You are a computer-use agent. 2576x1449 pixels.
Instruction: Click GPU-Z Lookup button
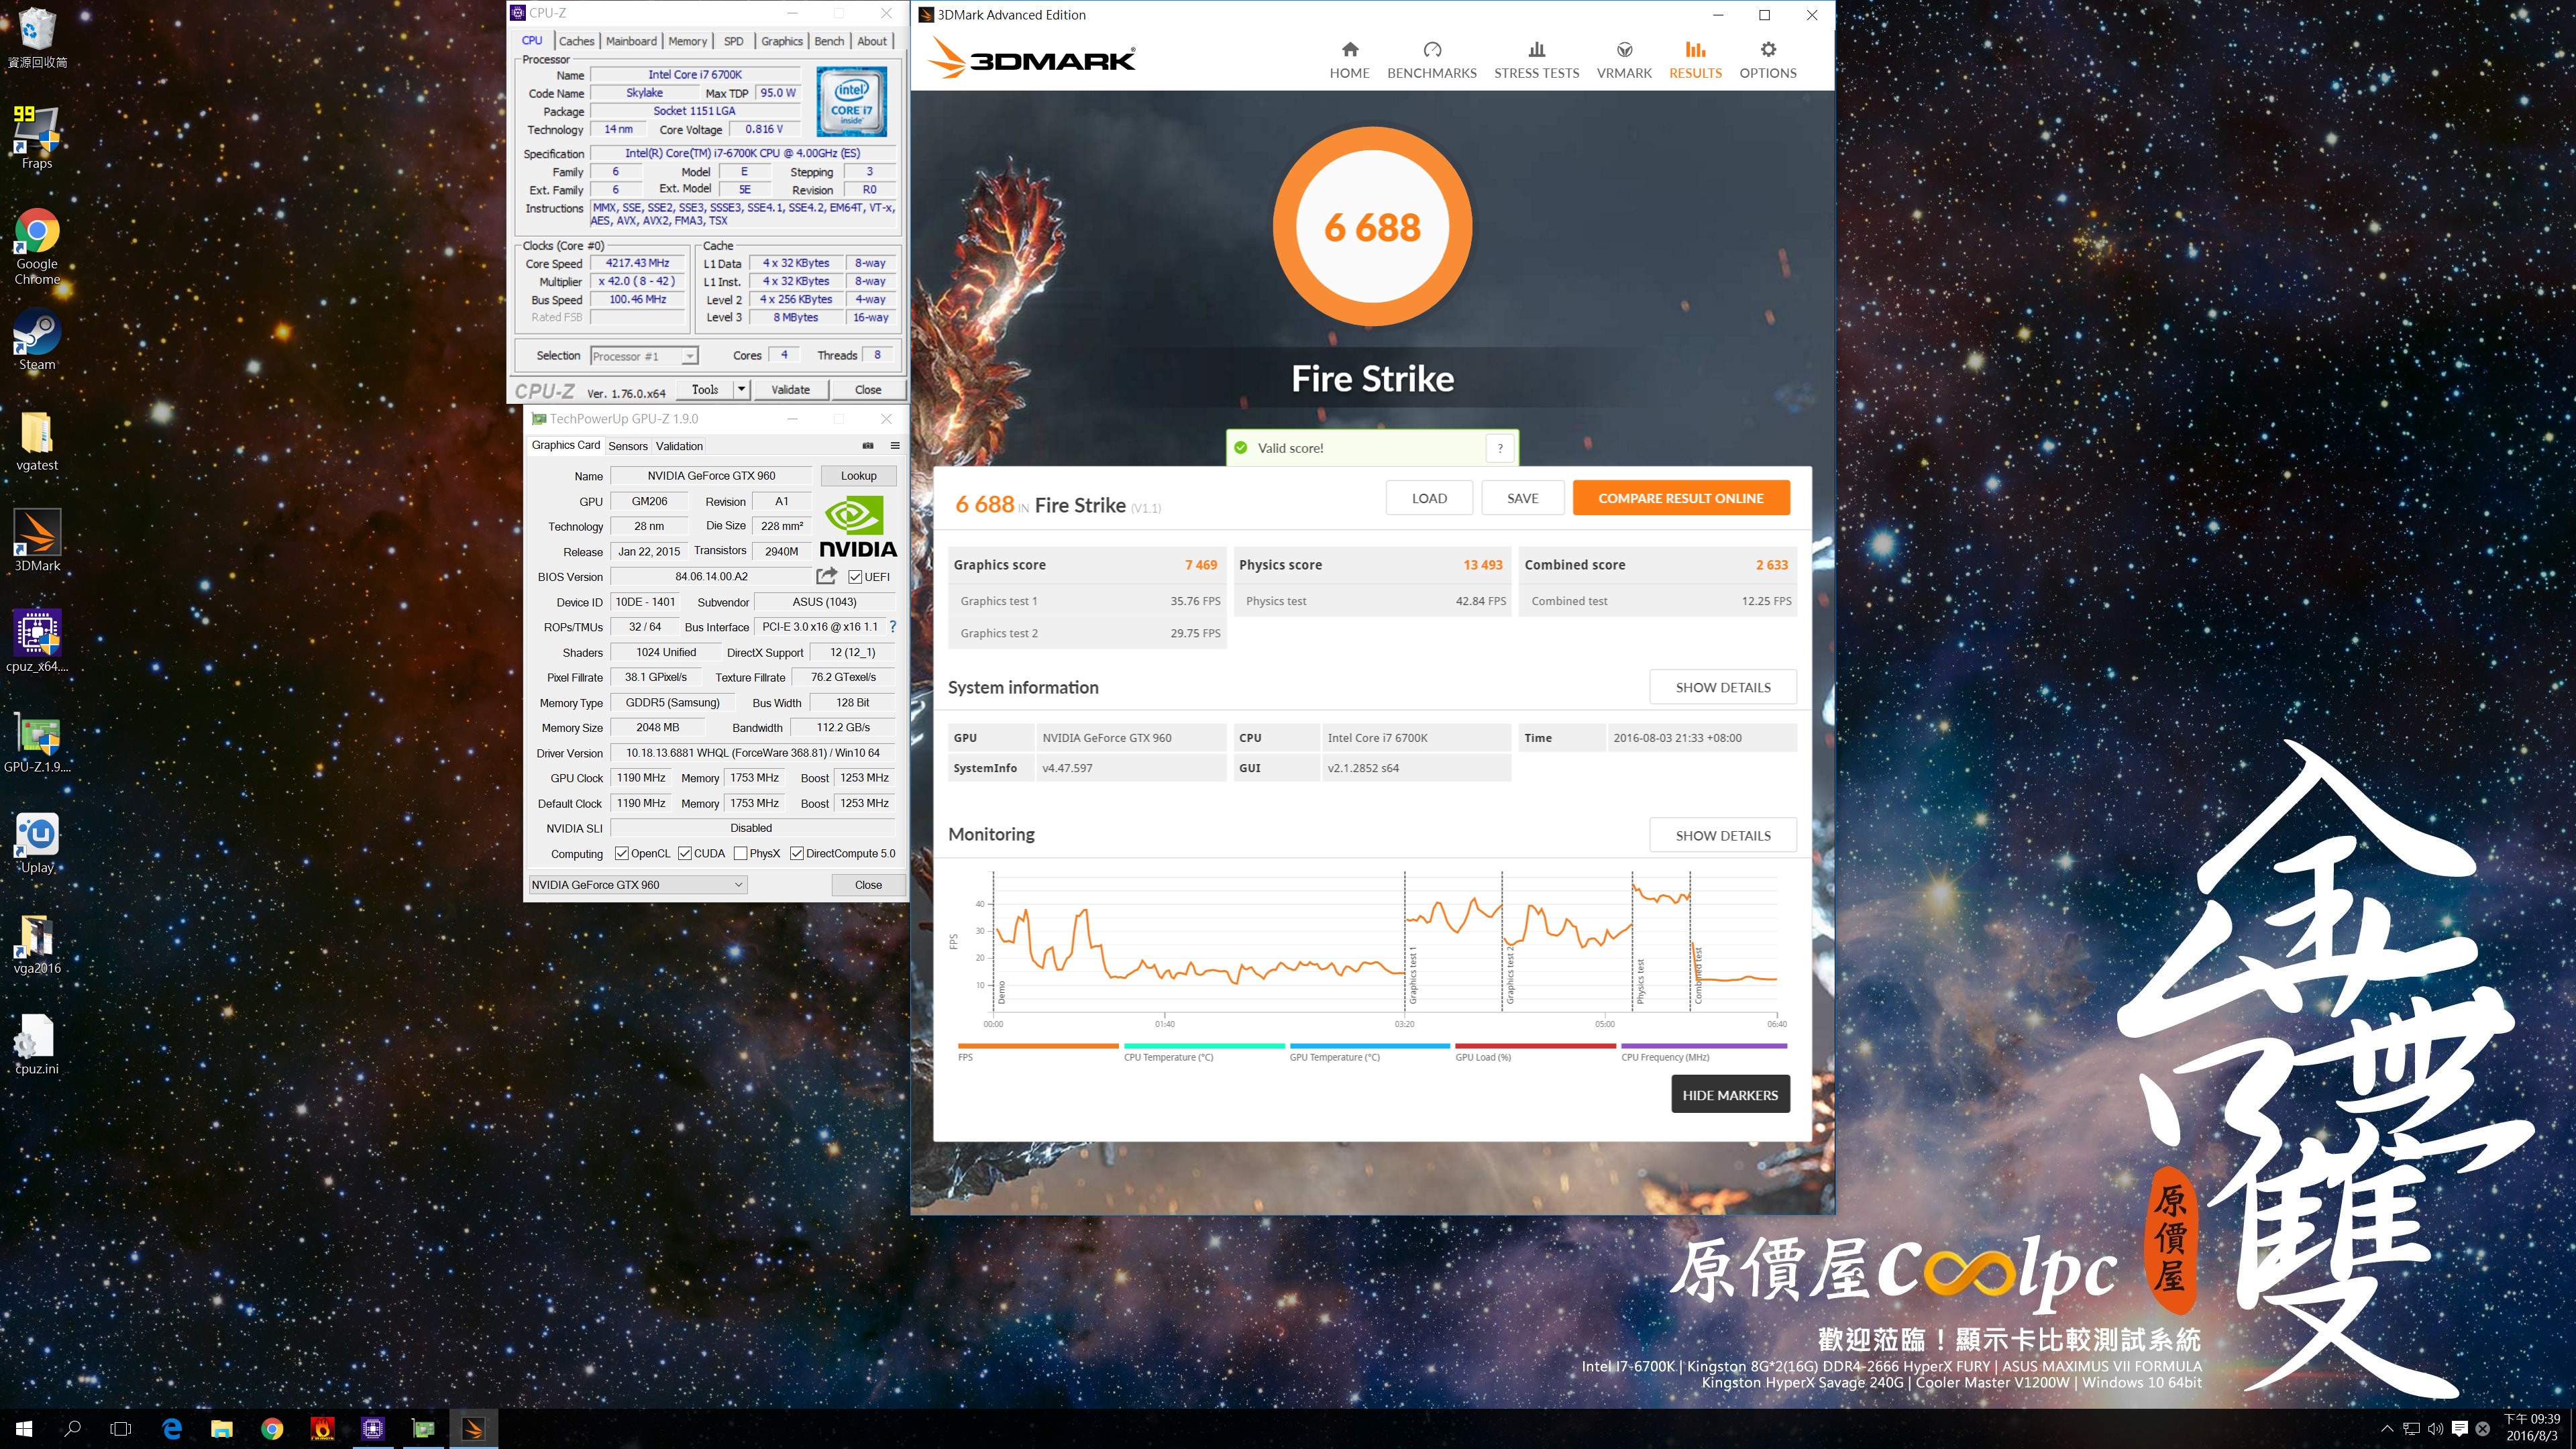(x=858, y=476)
